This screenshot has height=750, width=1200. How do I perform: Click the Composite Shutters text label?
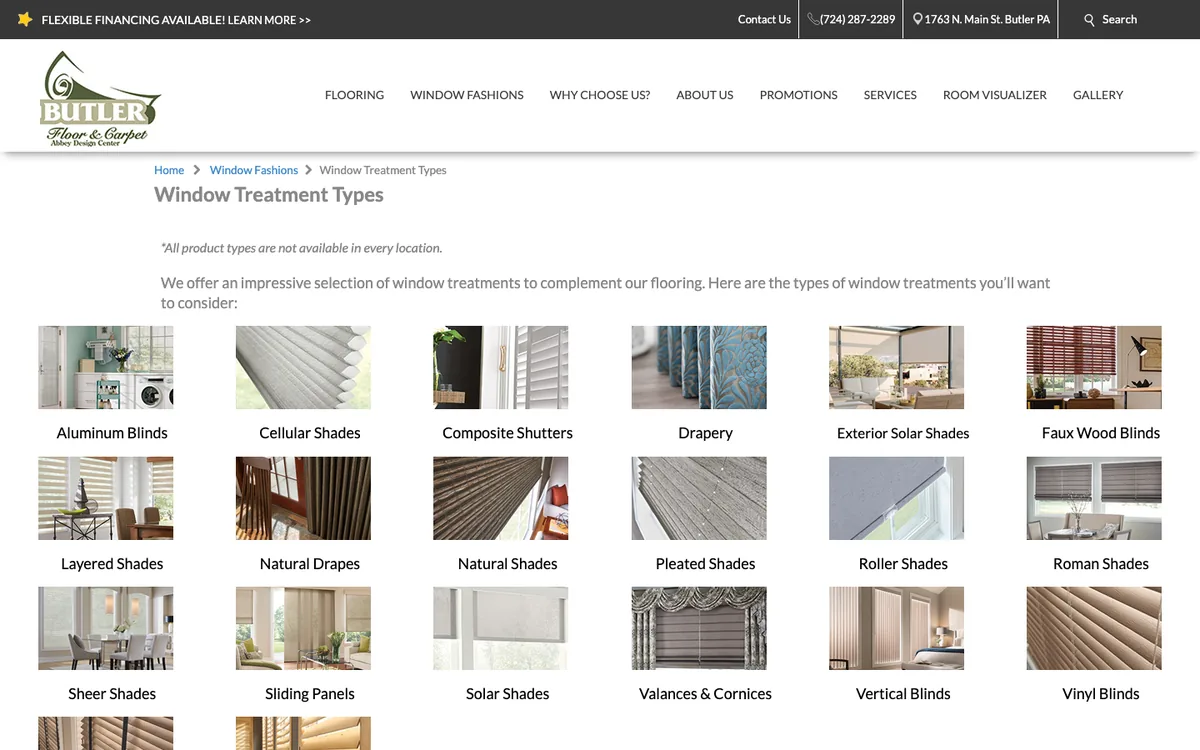click(508, 433)
